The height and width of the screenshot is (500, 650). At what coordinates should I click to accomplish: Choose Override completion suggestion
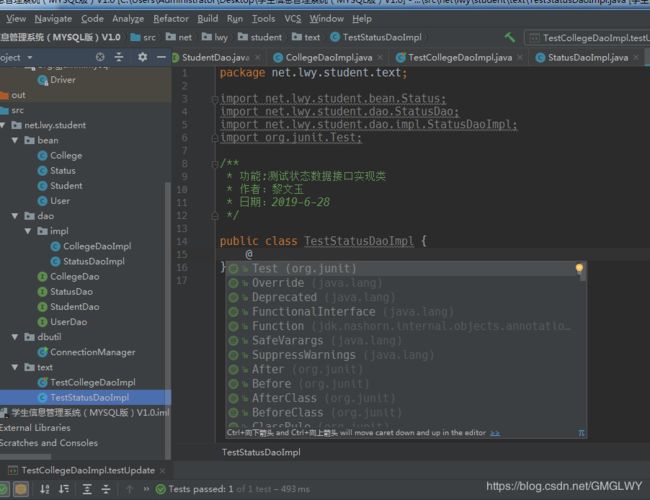(x=406, y=283)
